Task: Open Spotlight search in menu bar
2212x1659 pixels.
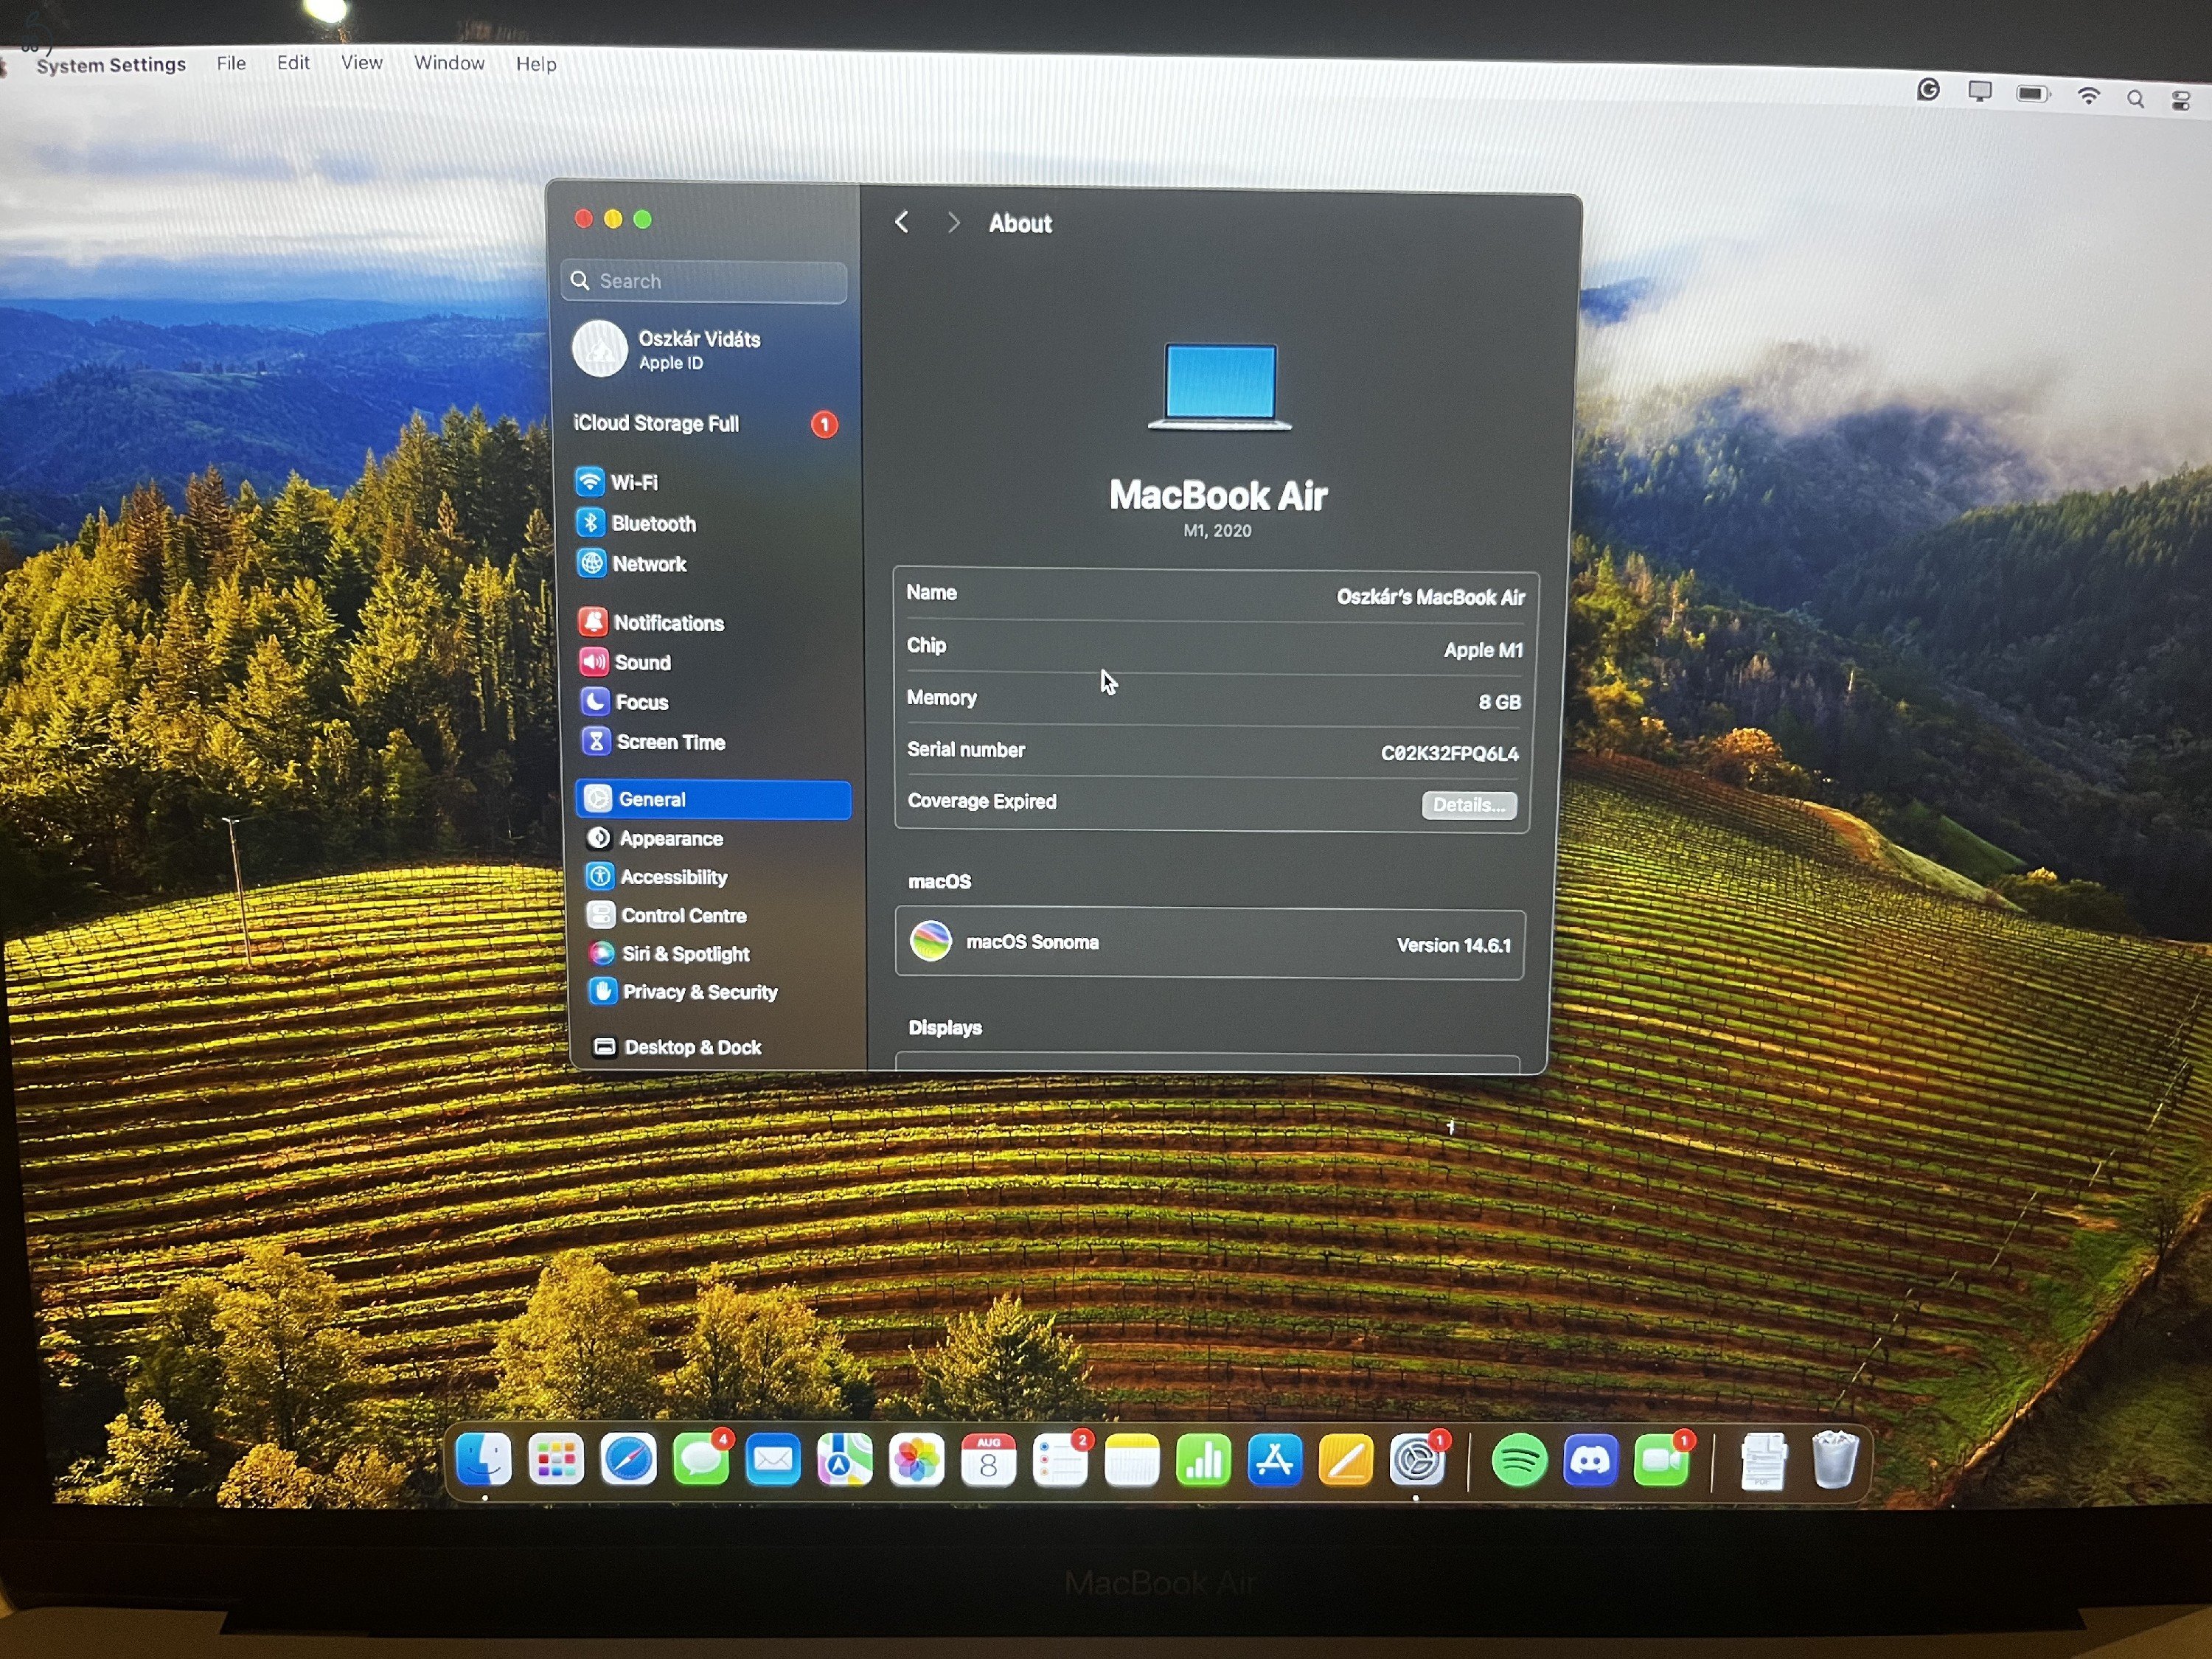Action: point(2135,99)
